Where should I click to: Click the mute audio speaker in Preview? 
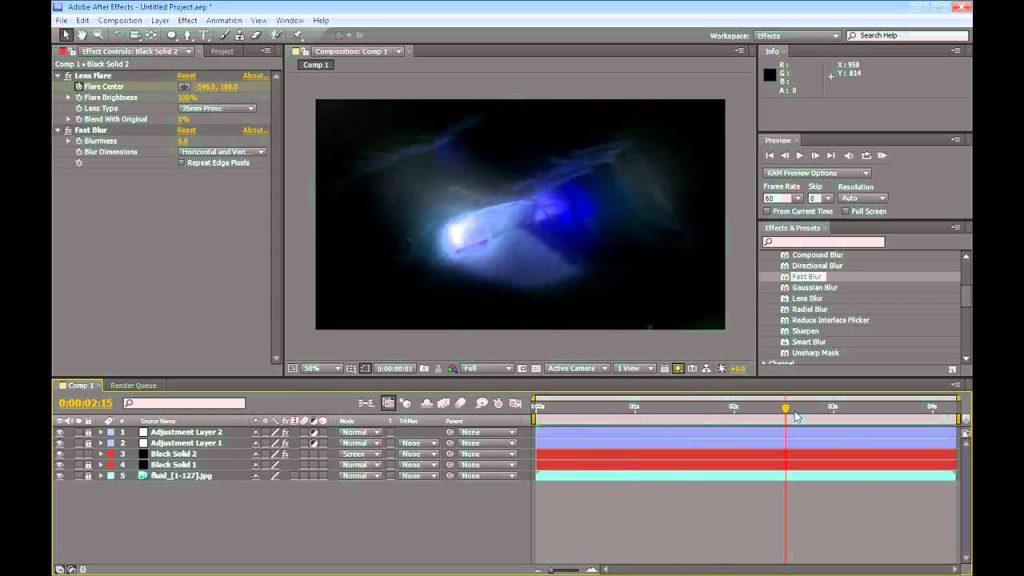pyautogui.click(x=849, y=155)
